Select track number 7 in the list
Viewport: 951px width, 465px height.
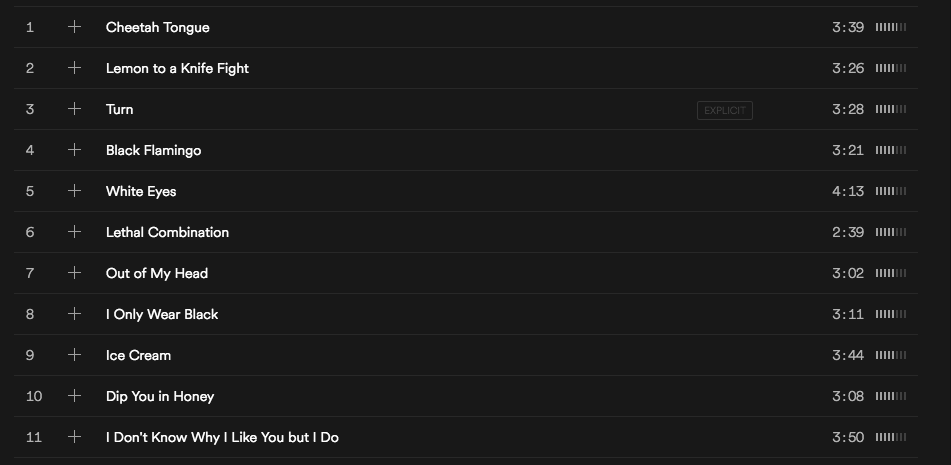(30, 273)
